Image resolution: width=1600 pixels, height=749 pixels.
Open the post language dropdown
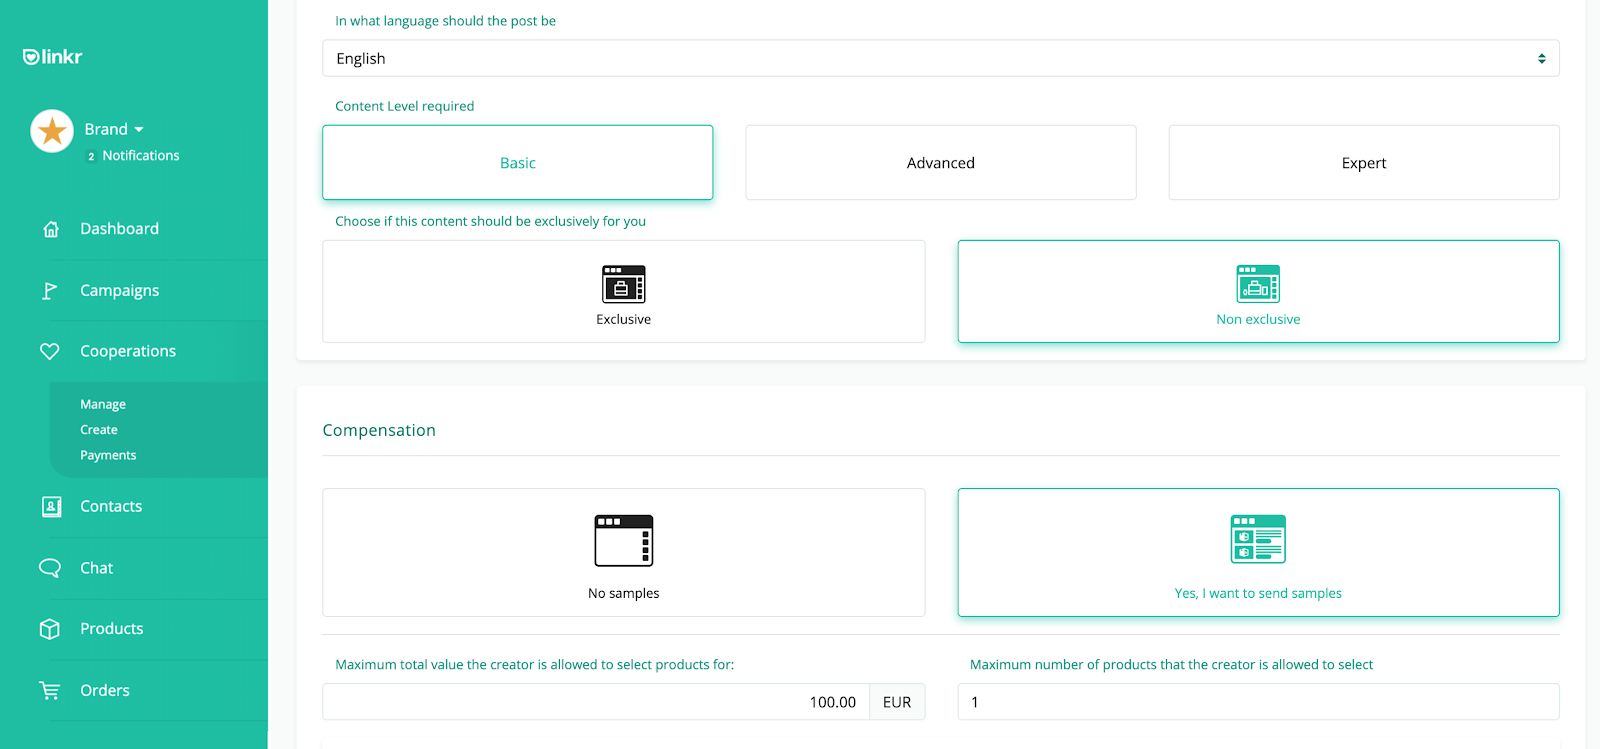coord(940,58)
